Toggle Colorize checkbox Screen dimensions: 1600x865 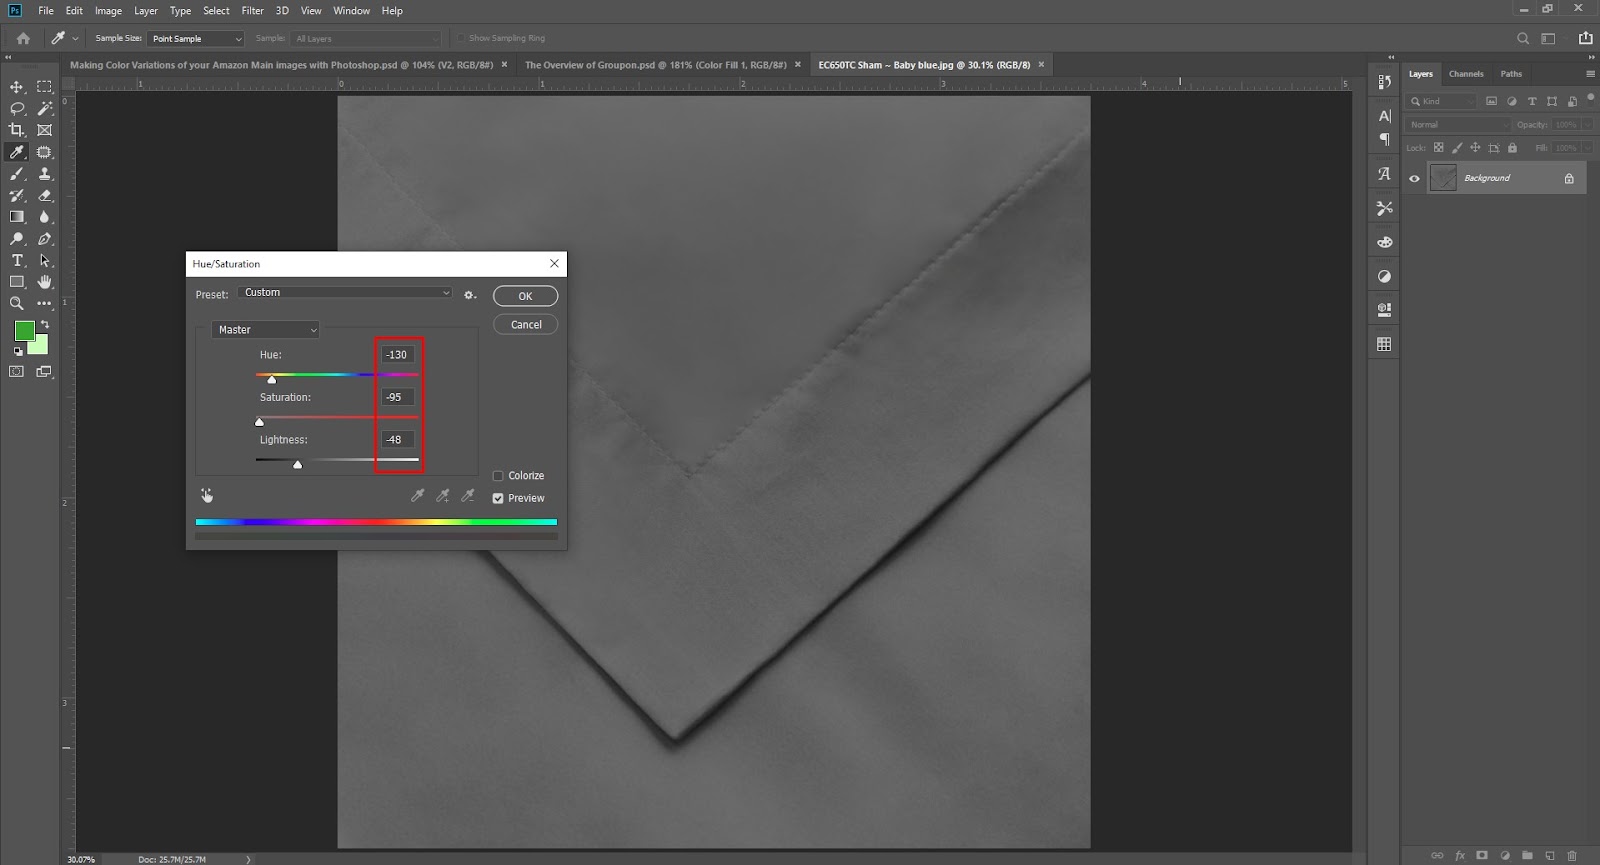498,476
